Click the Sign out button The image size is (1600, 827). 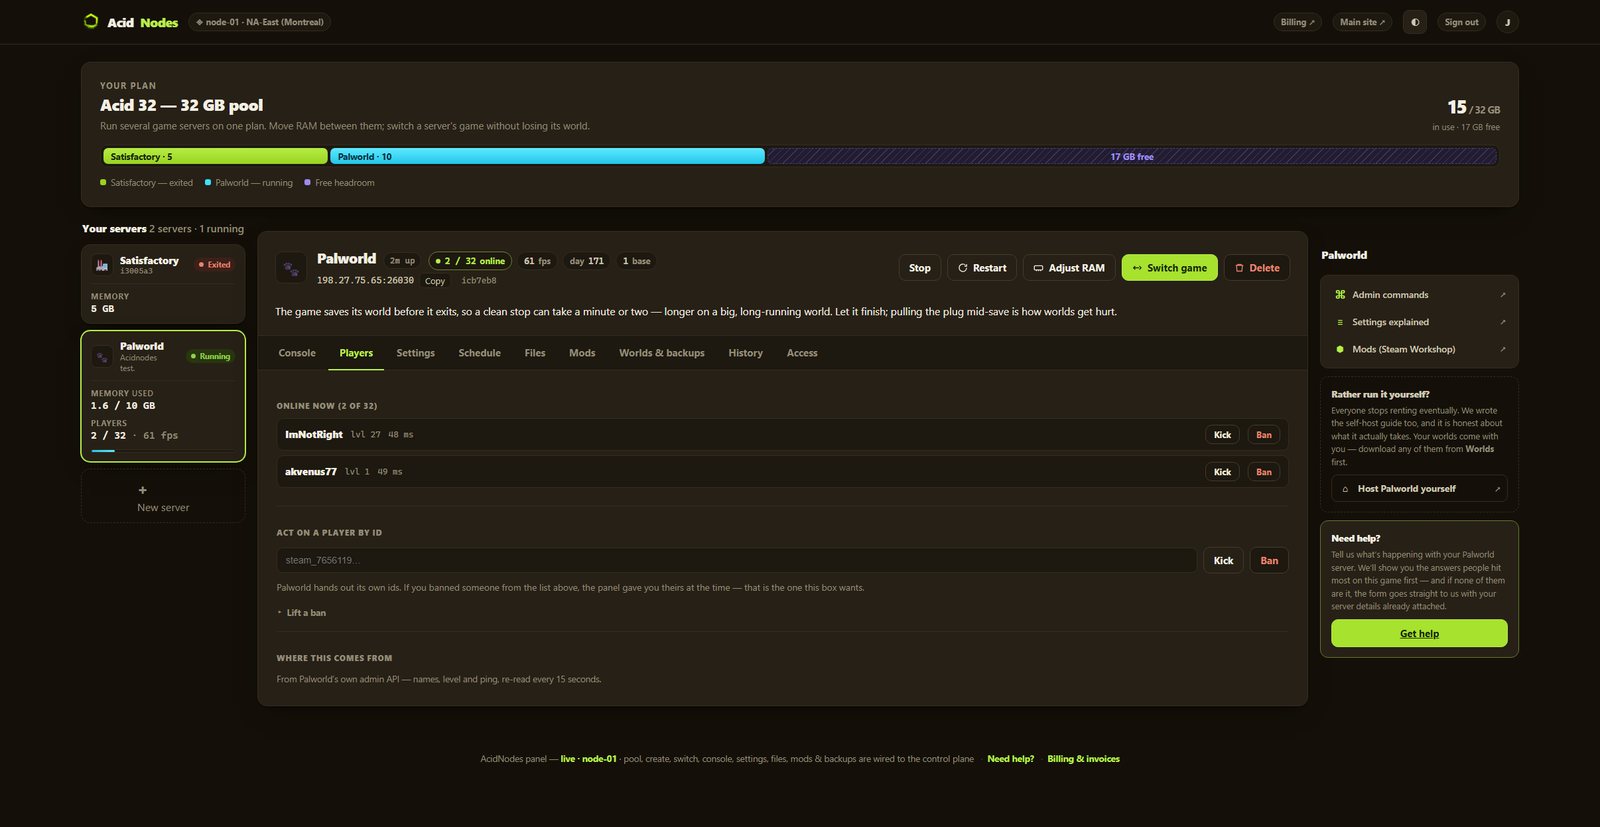click(1461, 22)
